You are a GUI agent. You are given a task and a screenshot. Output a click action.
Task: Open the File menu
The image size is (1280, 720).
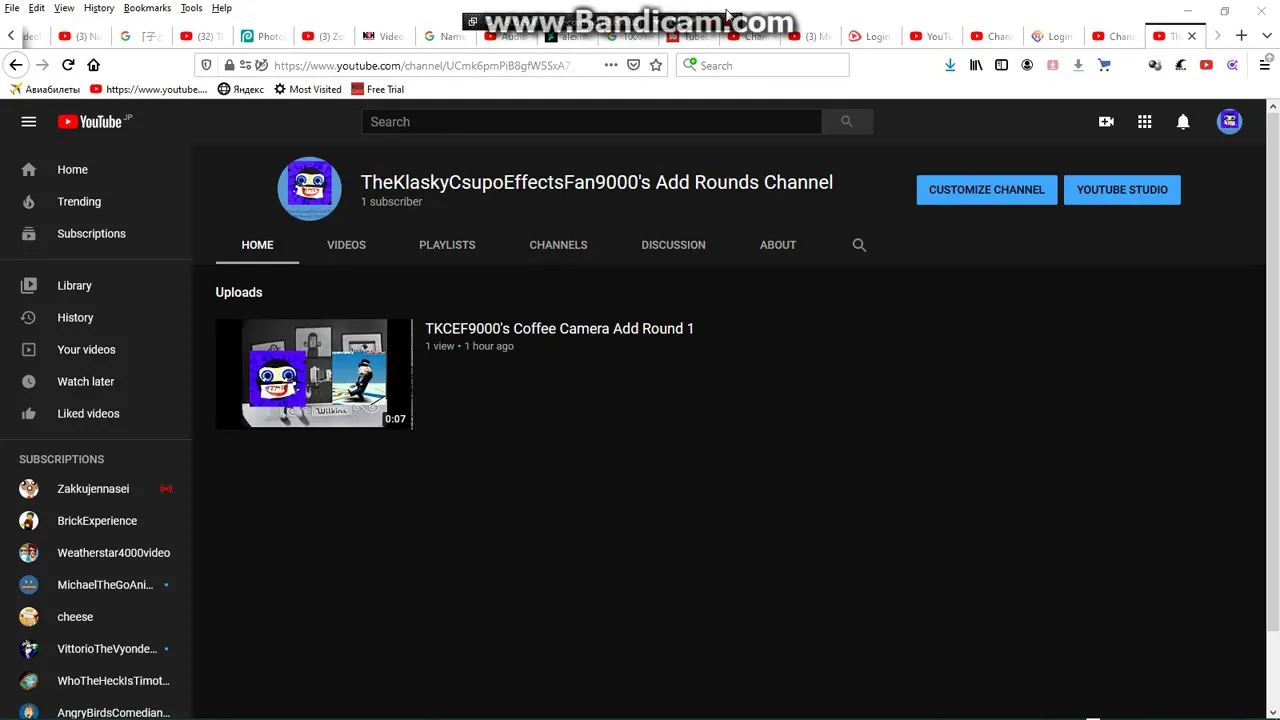click(12, 8)
